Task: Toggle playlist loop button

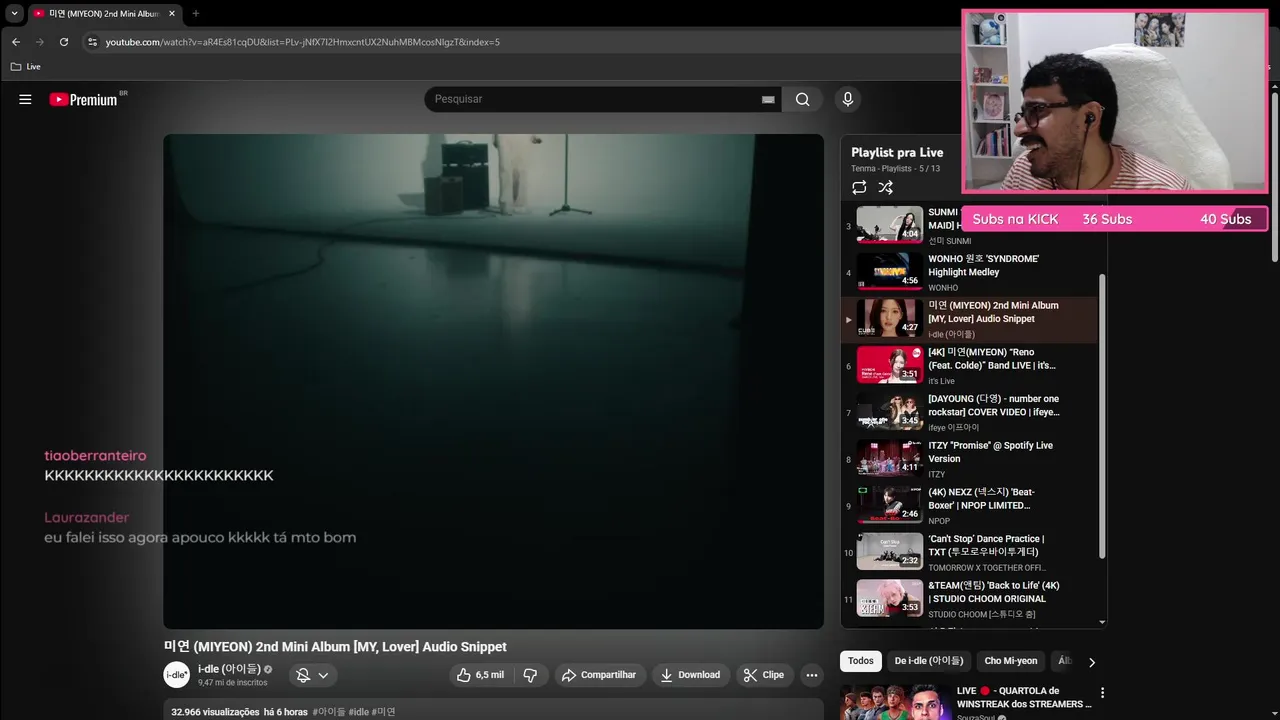Action: click(x=859, y=187)
